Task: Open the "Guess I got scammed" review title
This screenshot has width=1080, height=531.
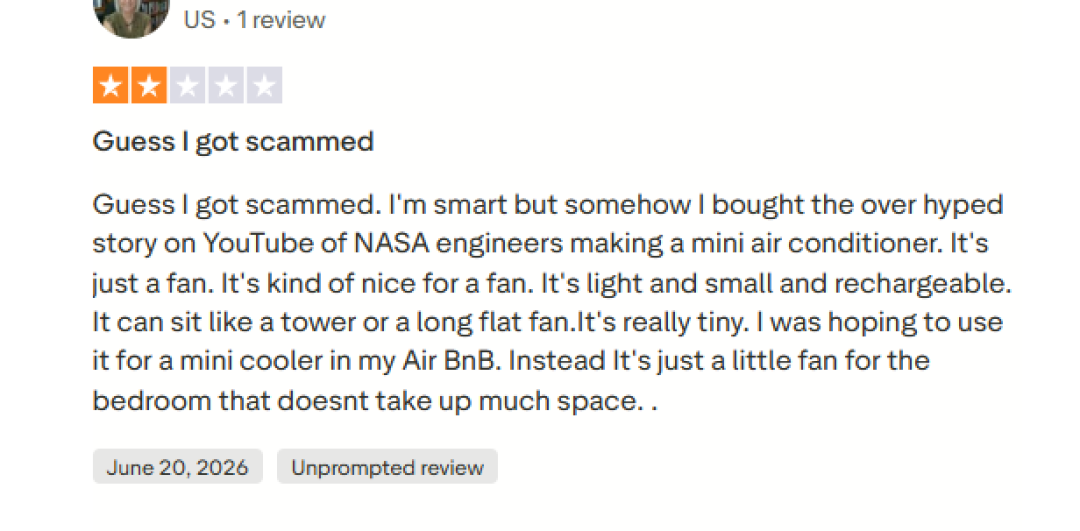Action: pyautogui.click(x=233, y=142)
